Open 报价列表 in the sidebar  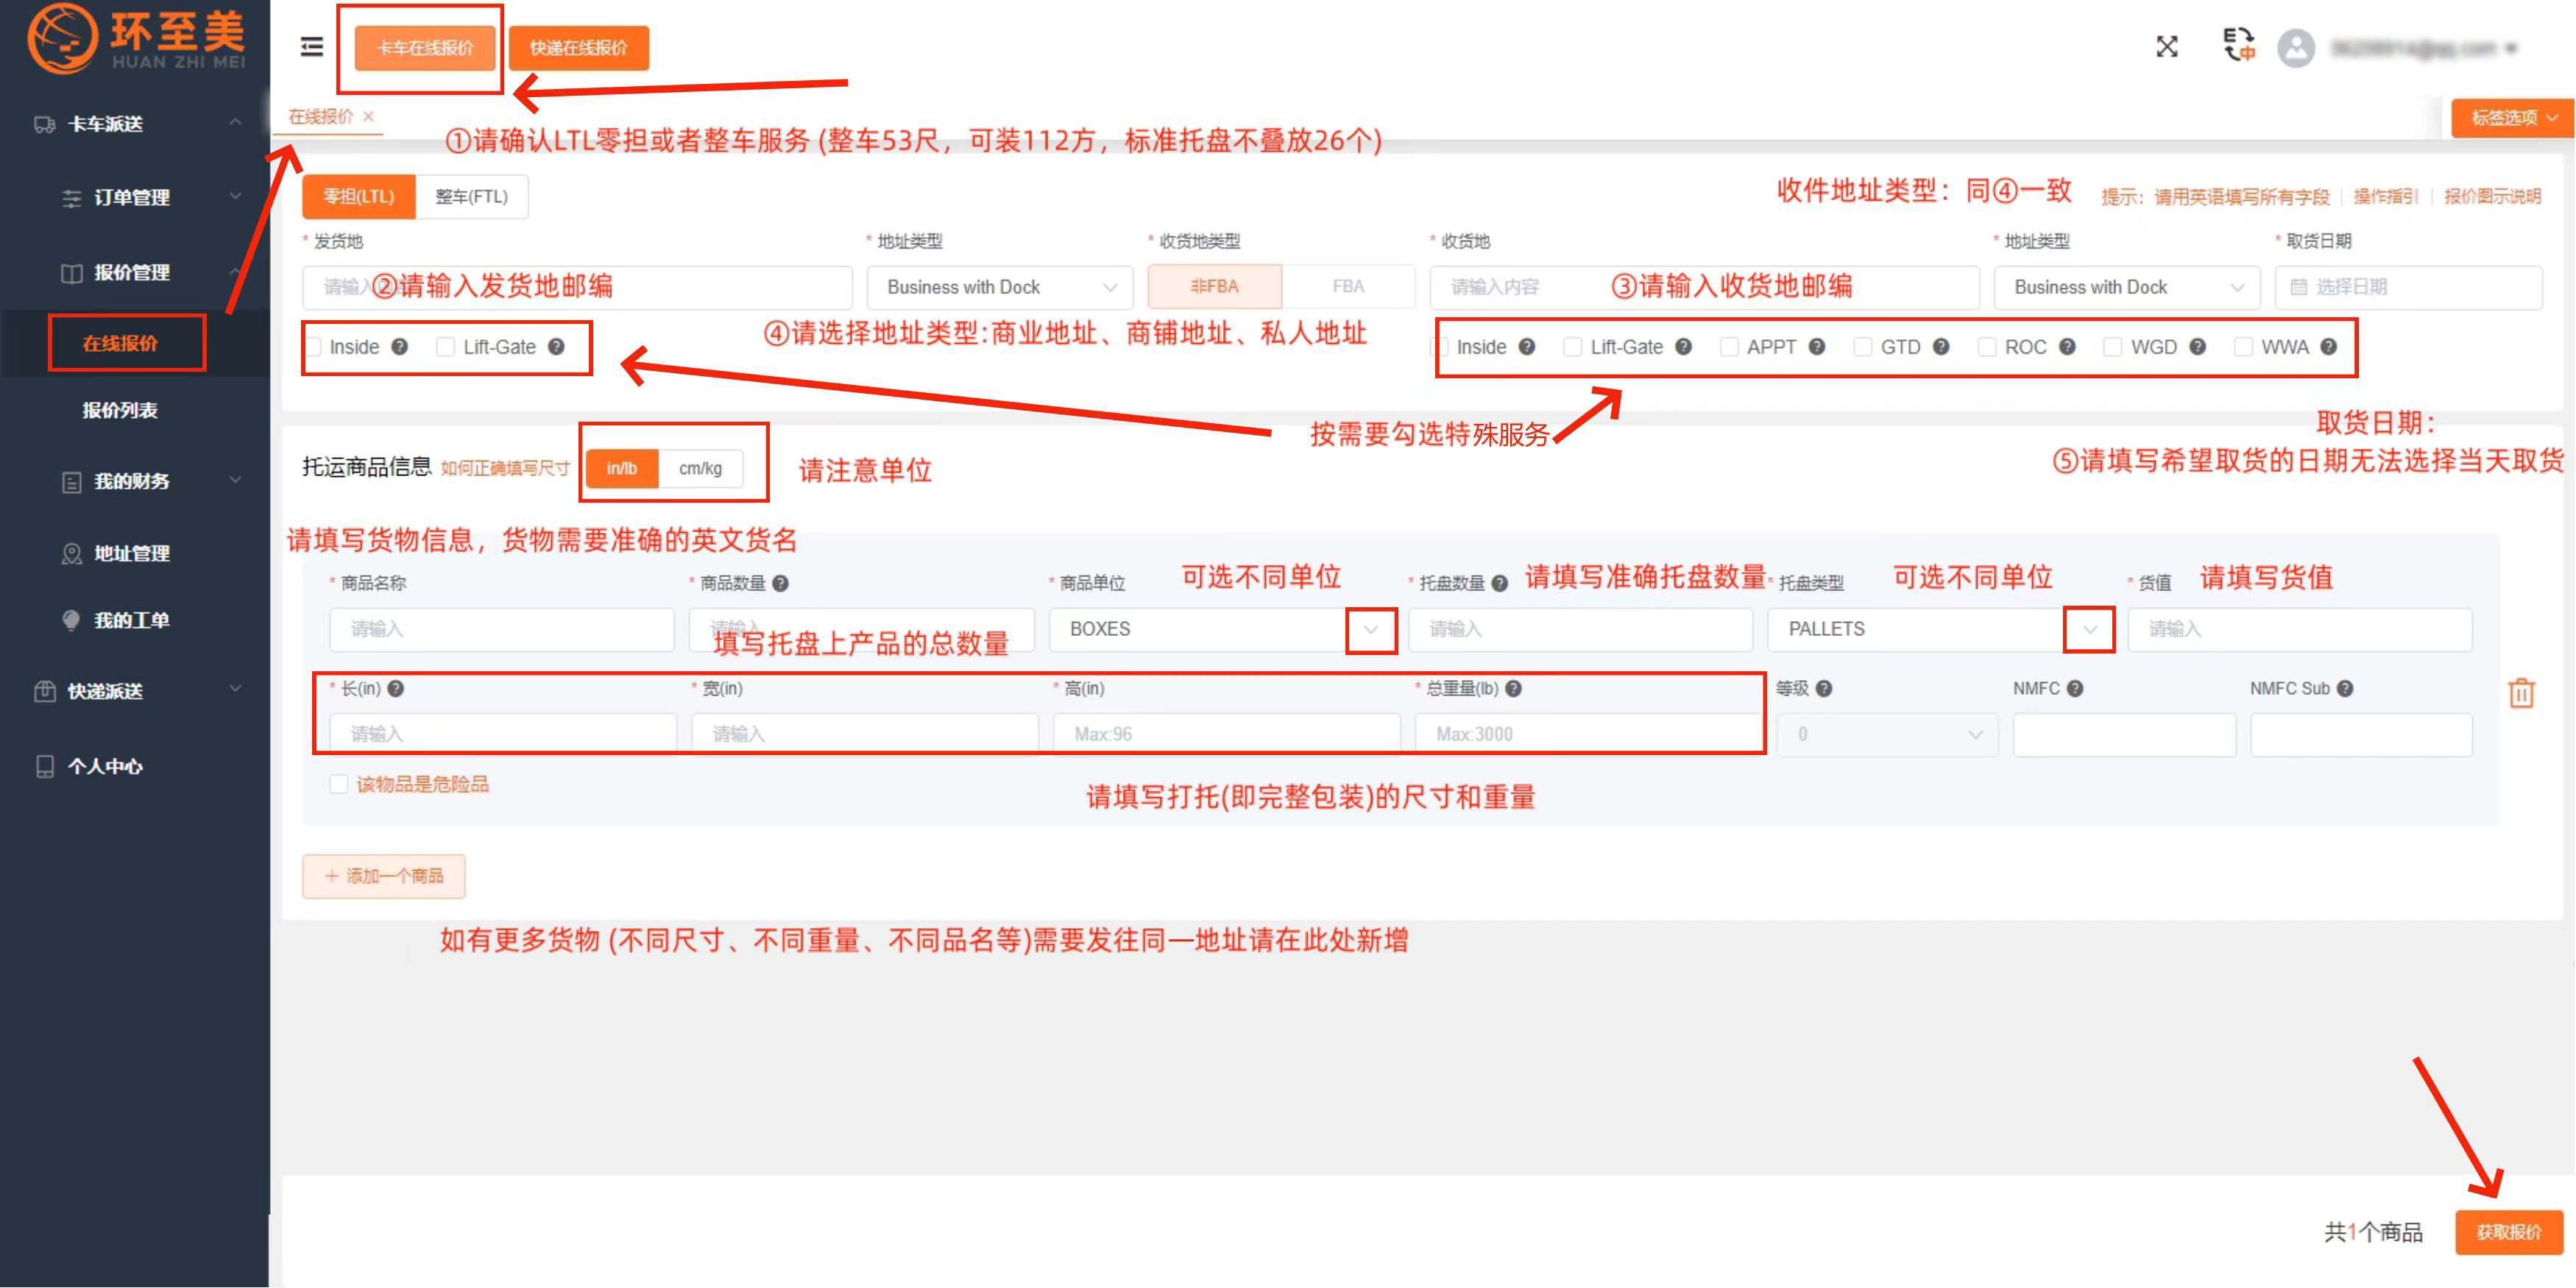[x=120, y=410]
